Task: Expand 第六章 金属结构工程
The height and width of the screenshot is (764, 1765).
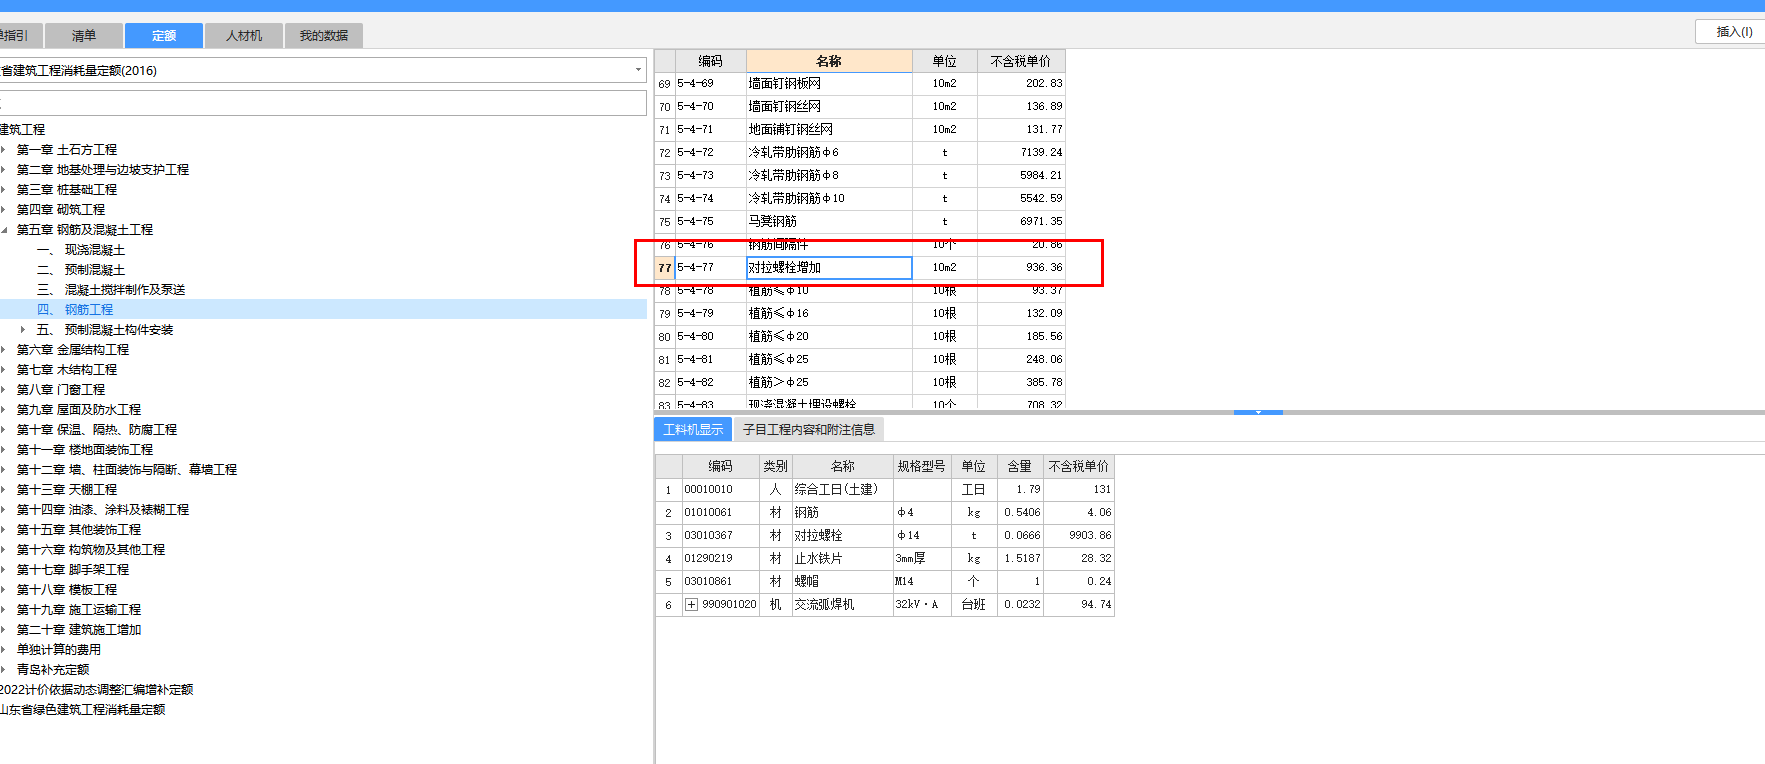Action: point(4,350)
